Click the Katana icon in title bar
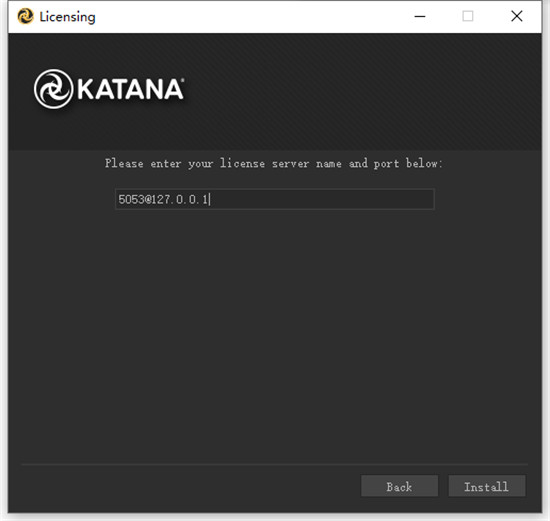The width and height of the screenshot is (550, 521). click(x=25, y=16)
